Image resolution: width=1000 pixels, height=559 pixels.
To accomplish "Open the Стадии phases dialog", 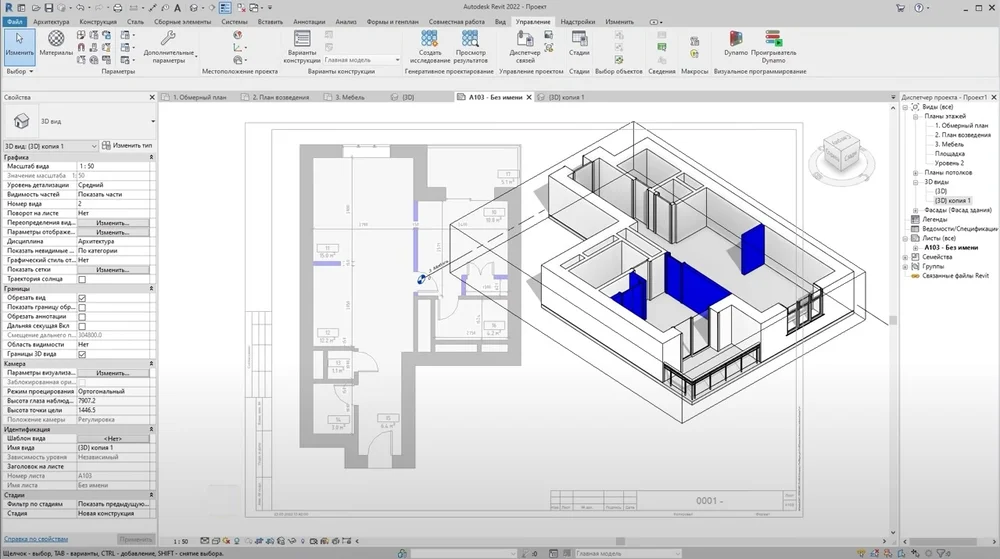I will pos(579,43).
